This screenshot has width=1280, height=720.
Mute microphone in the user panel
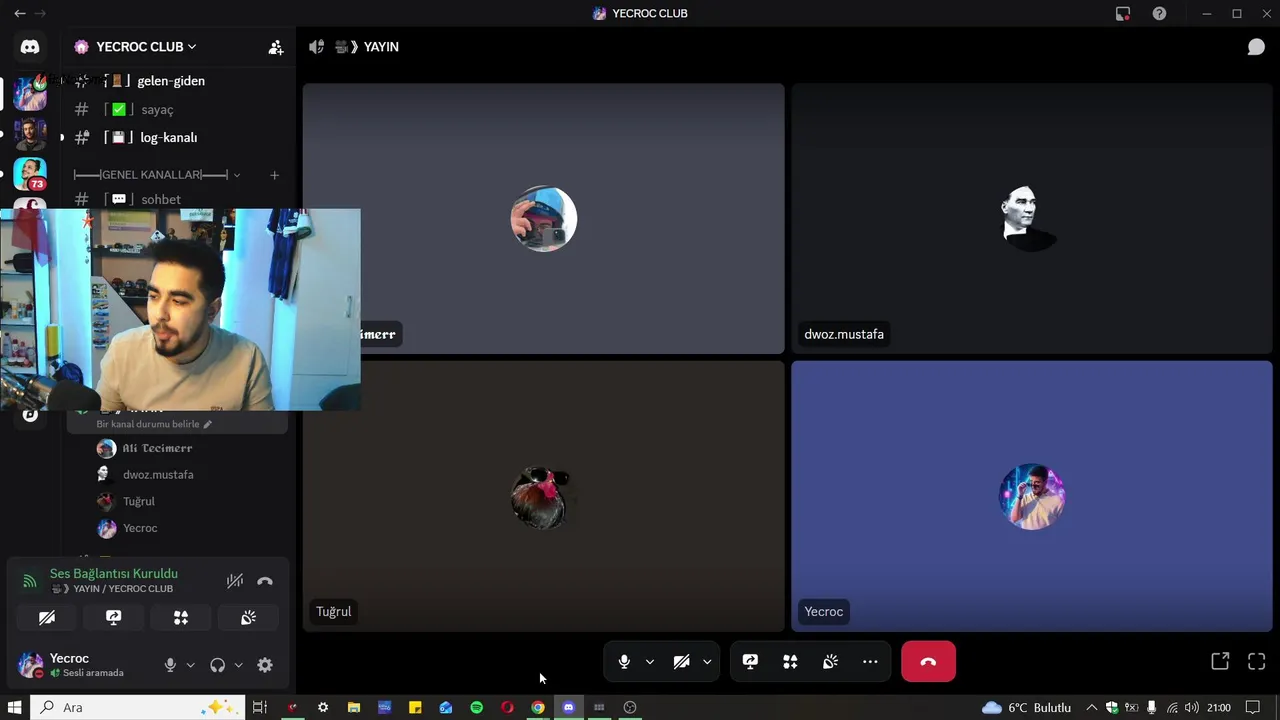click(x=170, y=665)
